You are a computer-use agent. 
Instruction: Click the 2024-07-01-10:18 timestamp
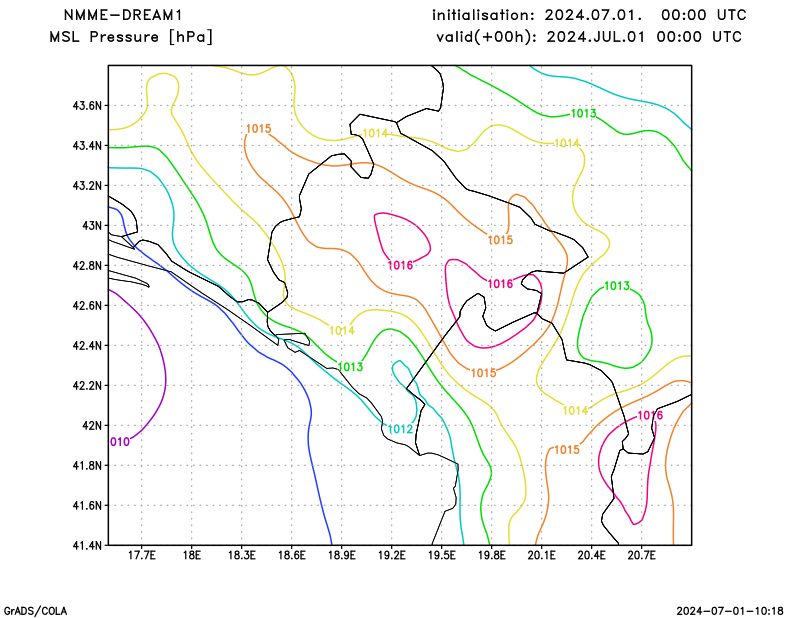tap(730, 611)
